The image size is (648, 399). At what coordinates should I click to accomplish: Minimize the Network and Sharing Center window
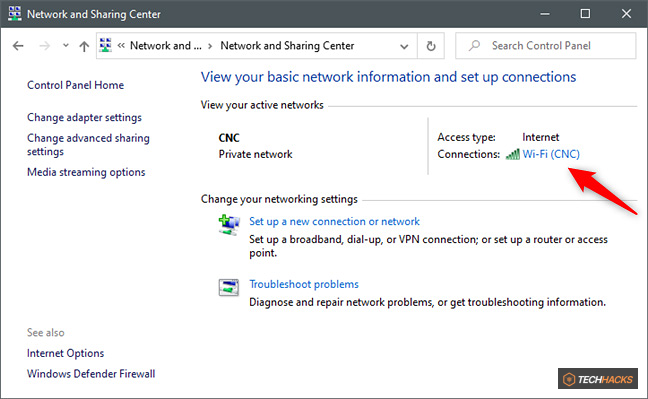click(545, 14)
